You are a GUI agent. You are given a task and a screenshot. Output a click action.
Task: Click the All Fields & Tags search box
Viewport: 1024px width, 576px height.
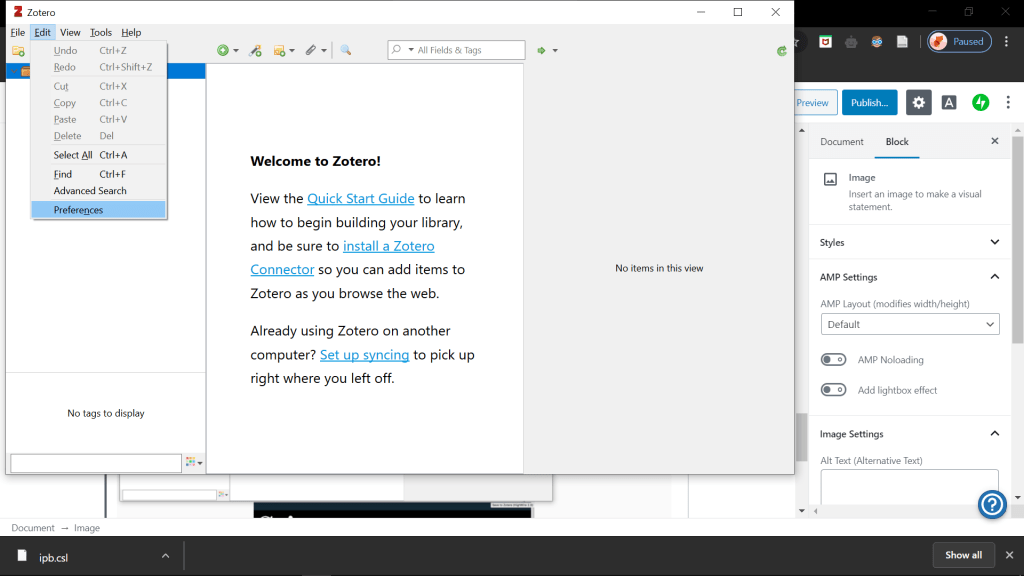pyautogui.click(x=467, y=50)
